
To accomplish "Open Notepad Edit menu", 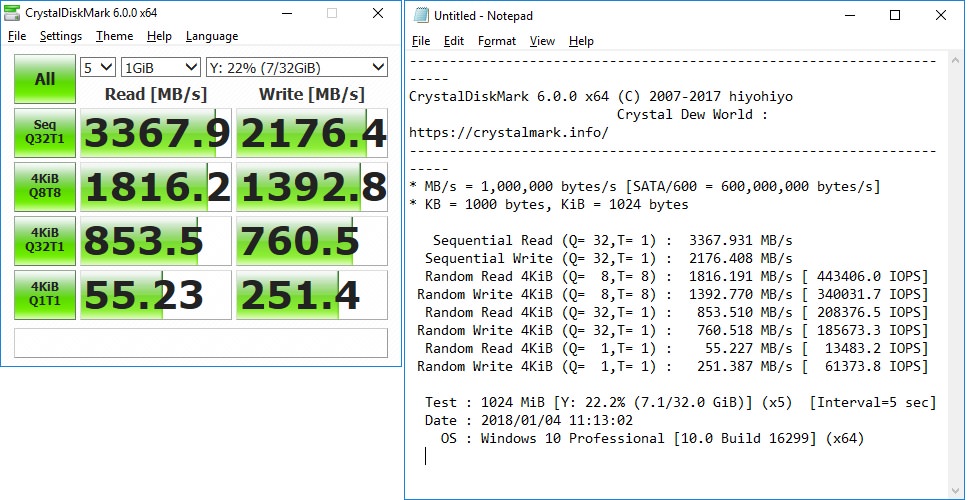I will [454, 41].
